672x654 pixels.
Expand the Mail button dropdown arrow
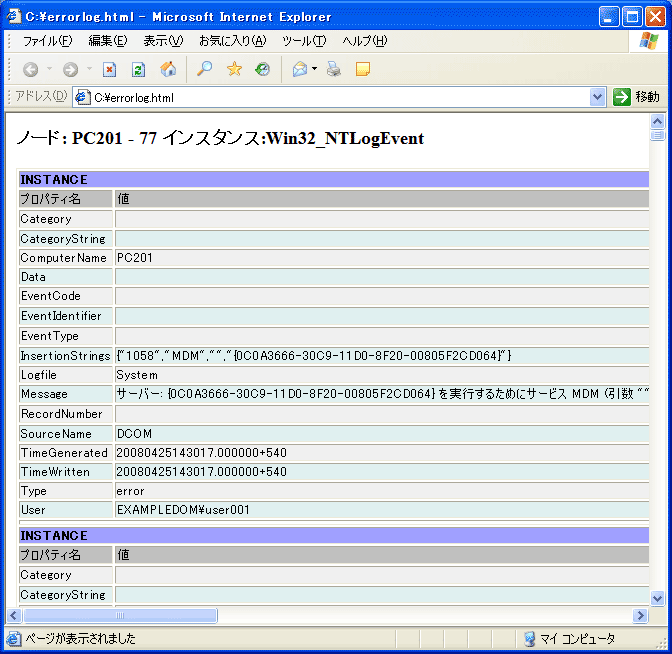314,70
